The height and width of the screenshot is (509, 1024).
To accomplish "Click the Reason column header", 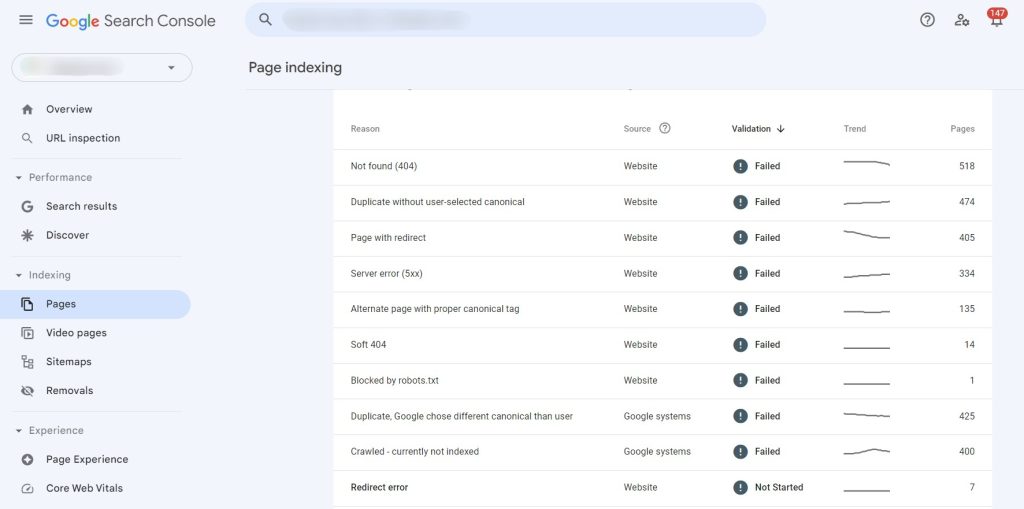I will pos(365,129).
